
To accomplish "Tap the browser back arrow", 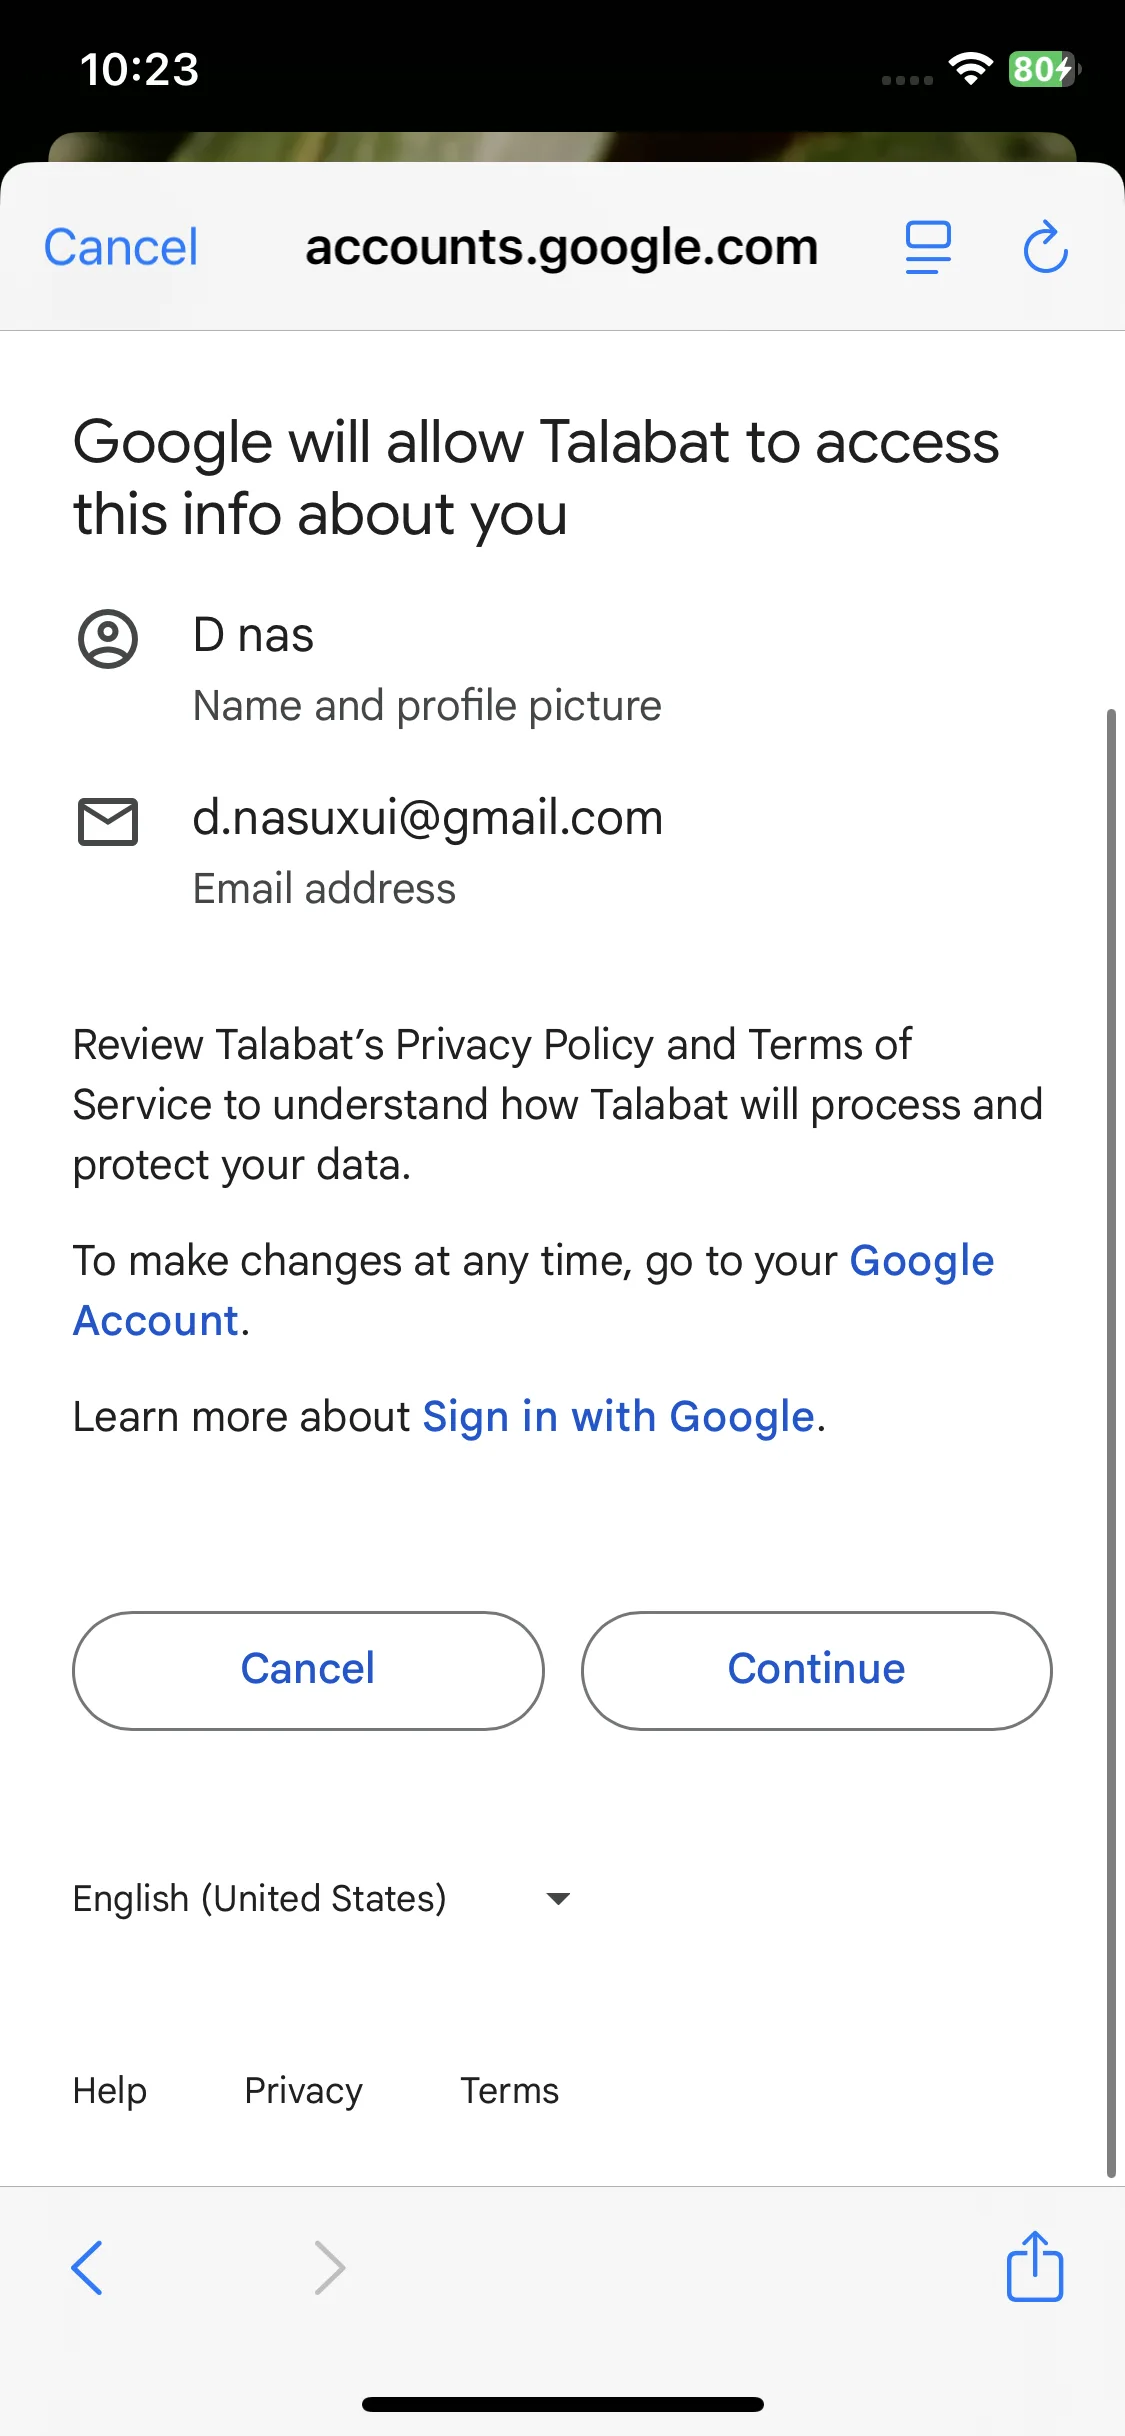I will 88,2267.
